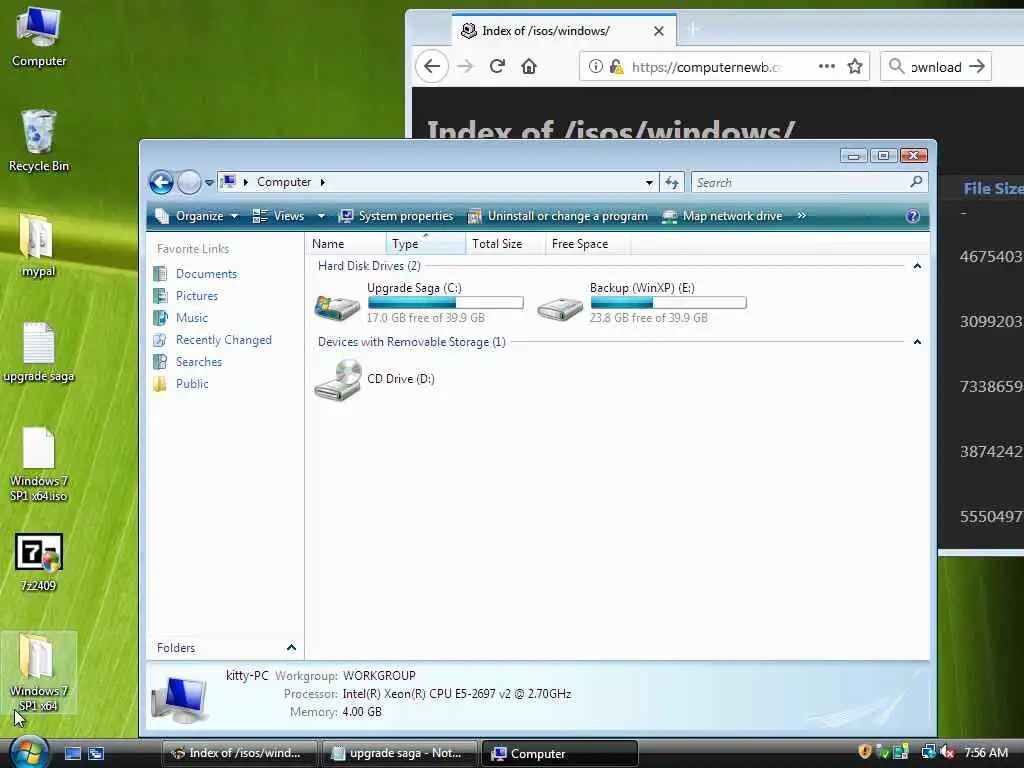
Task: Sort by the Free Space column
Action: [588, 244]
